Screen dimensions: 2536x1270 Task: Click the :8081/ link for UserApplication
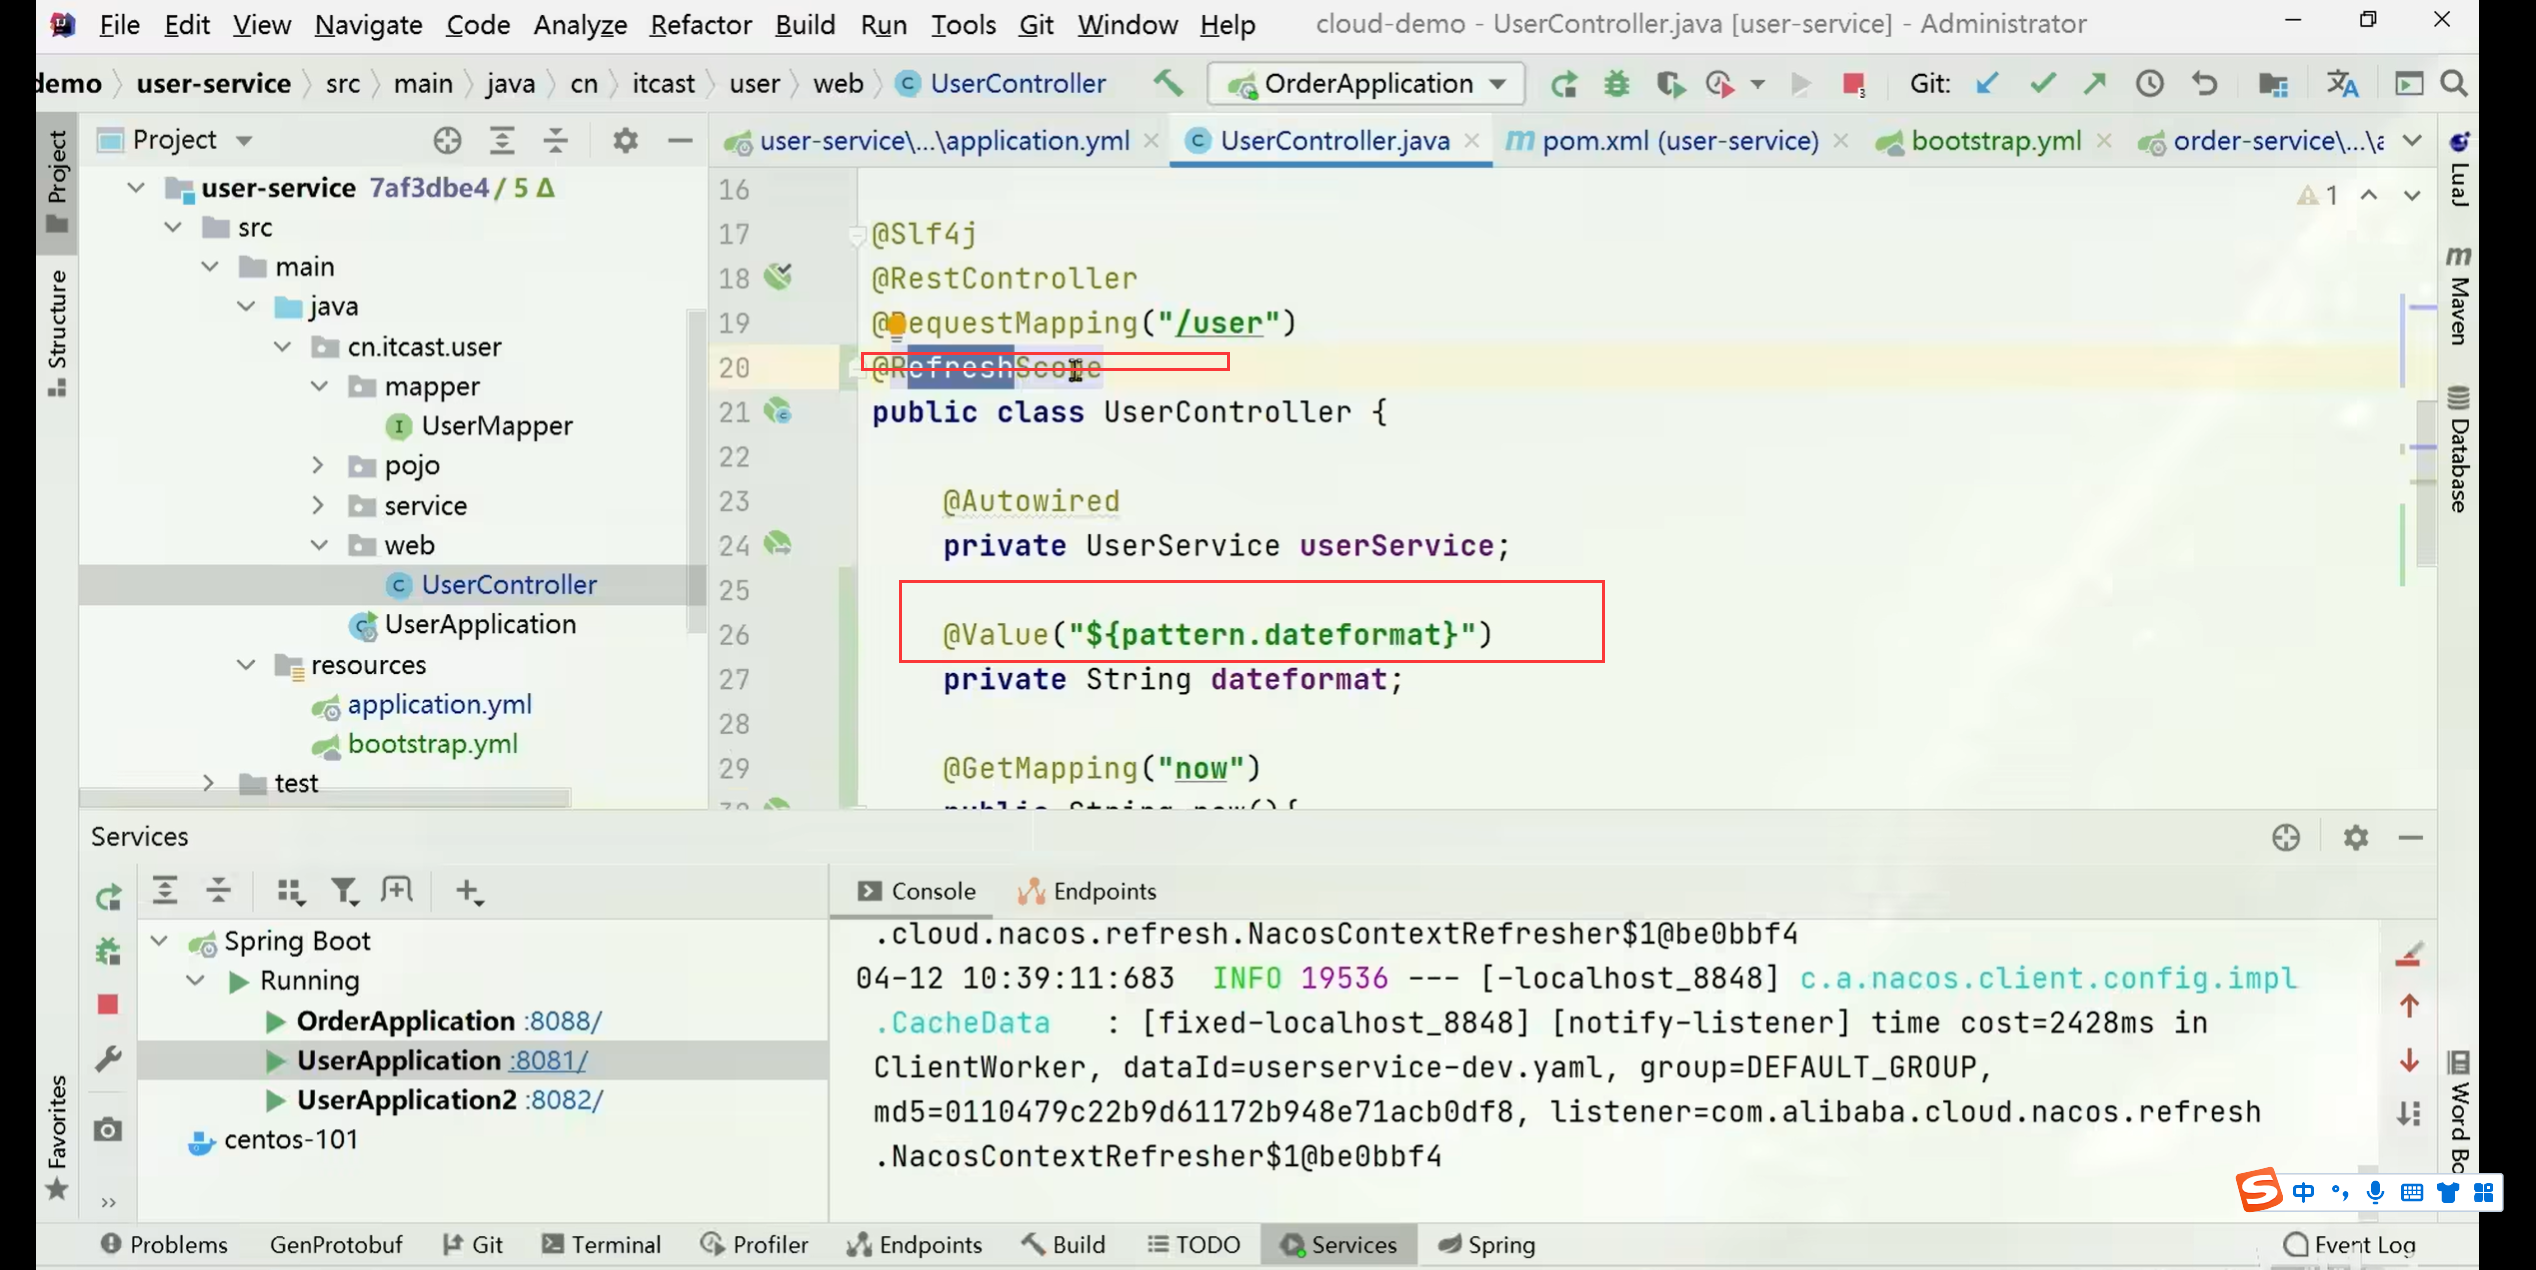pyautogui.click(x=548, y=1060)
